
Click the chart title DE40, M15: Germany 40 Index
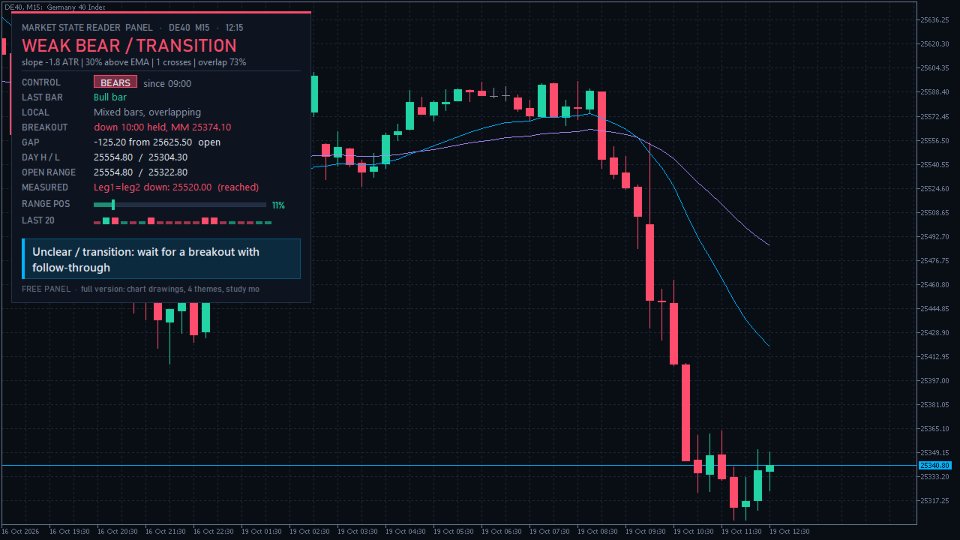pyautogui.click(x=54, y=7)
